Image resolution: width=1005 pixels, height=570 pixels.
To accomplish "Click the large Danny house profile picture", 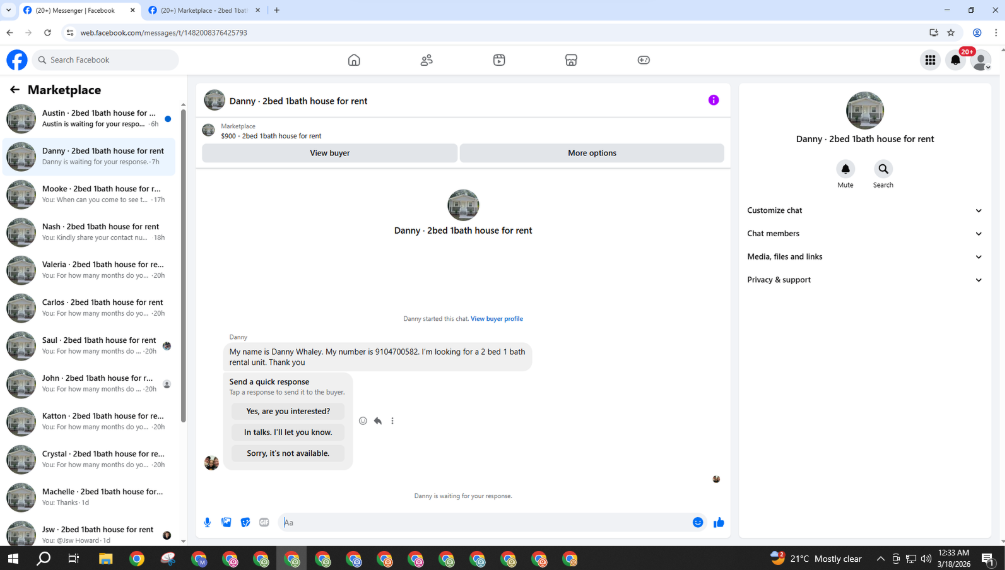I will pos(463,205).
